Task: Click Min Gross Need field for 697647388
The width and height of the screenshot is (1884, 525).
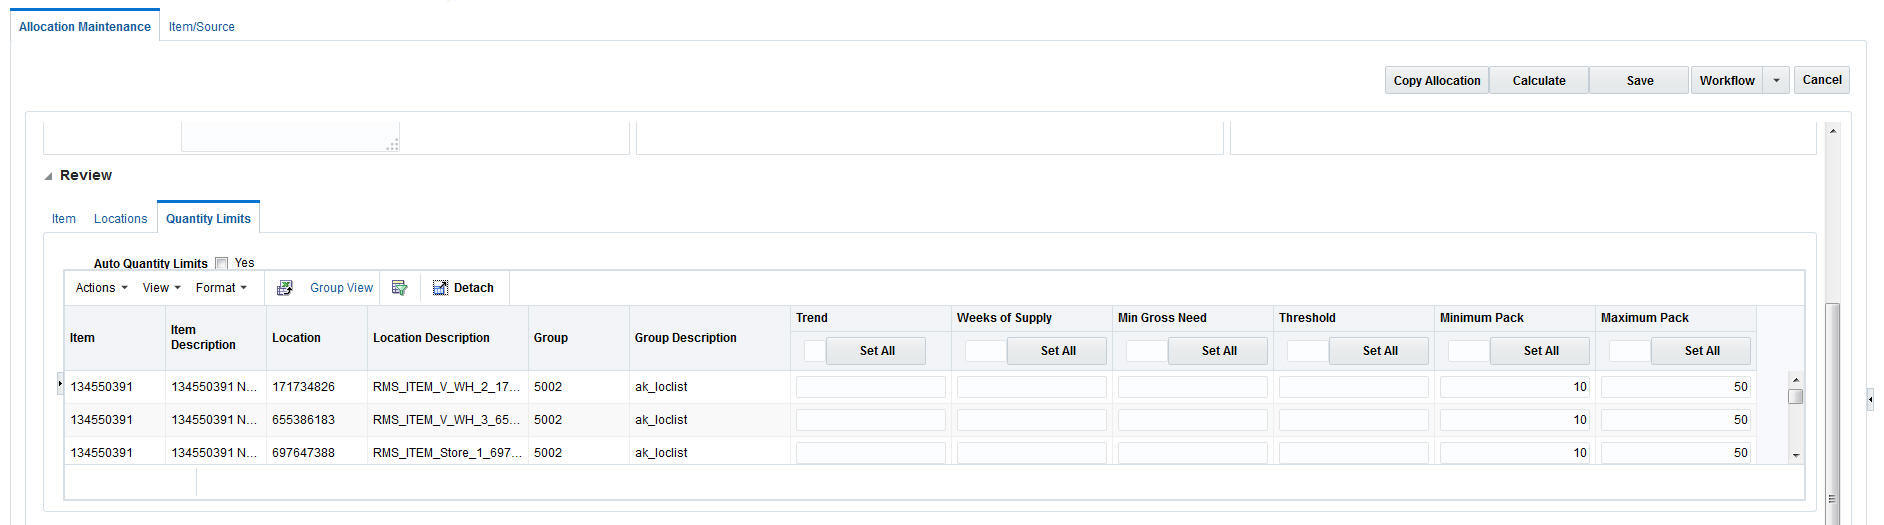Action: pos(1193,453)
